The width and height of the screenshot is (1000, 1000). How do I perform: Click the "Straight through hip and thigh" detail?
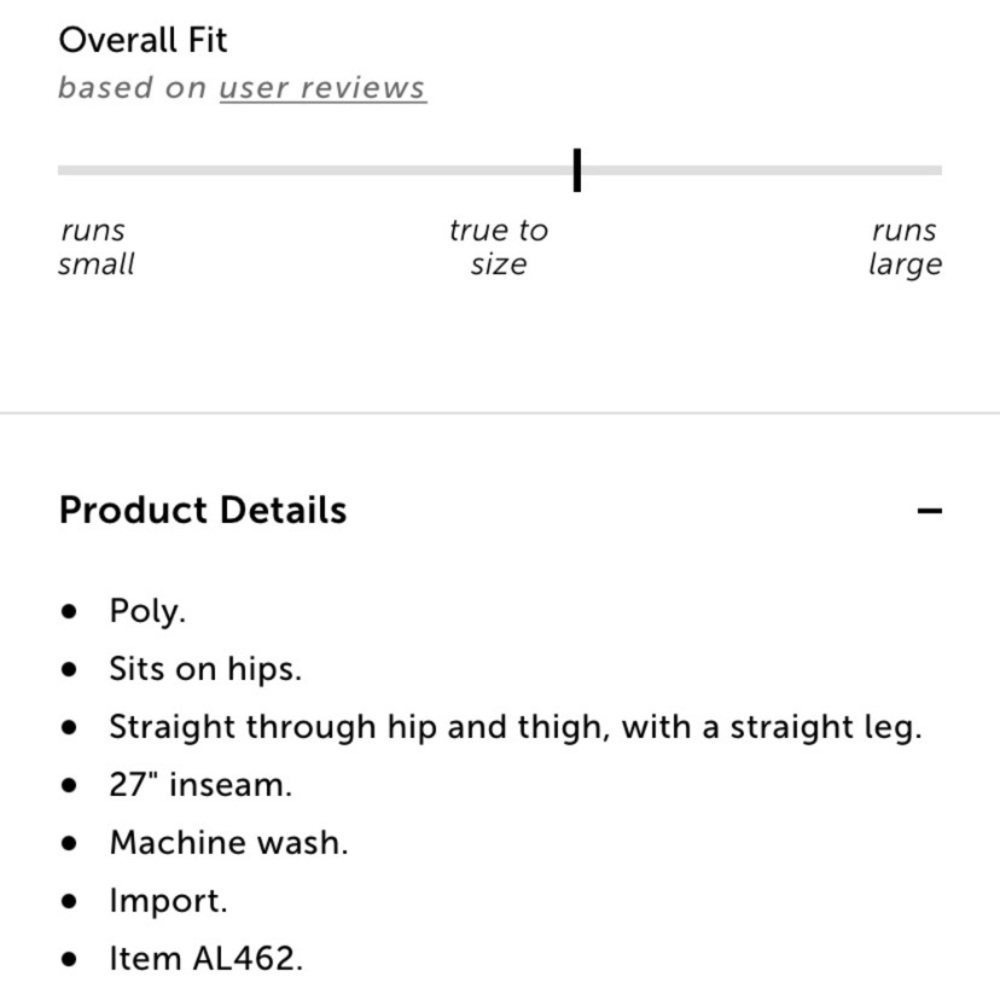coord(515,727)
